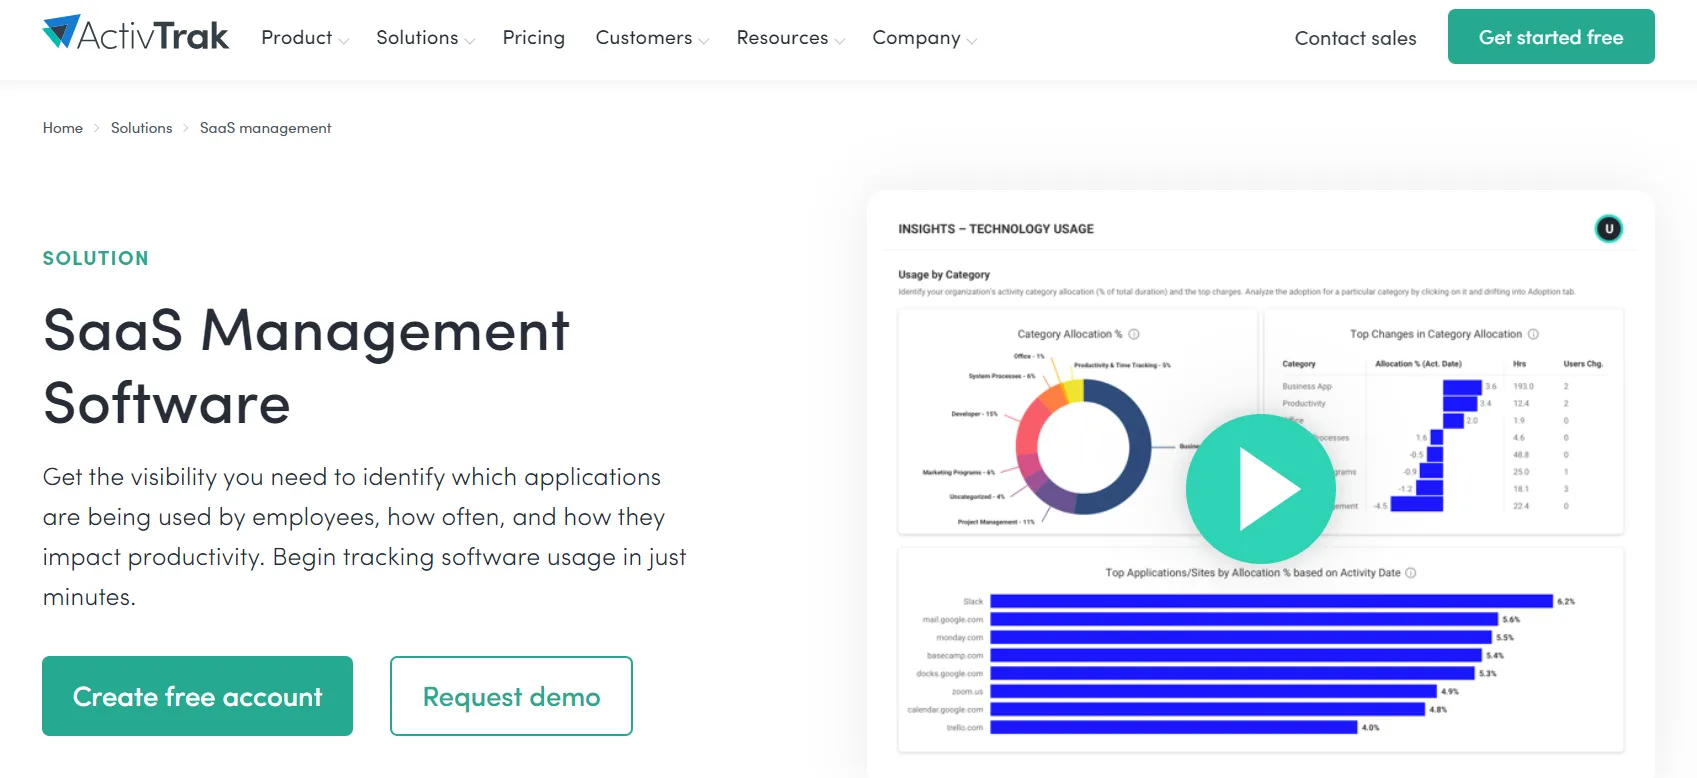This screenshot has width=1697, height=778.
Task: Click the Productivity row in category table
Action: [x=1304, y=403]
